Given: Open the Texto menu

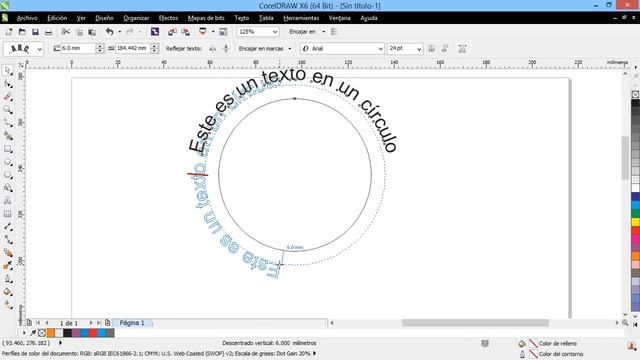Looking at the screenshot, I should point(242,18).
